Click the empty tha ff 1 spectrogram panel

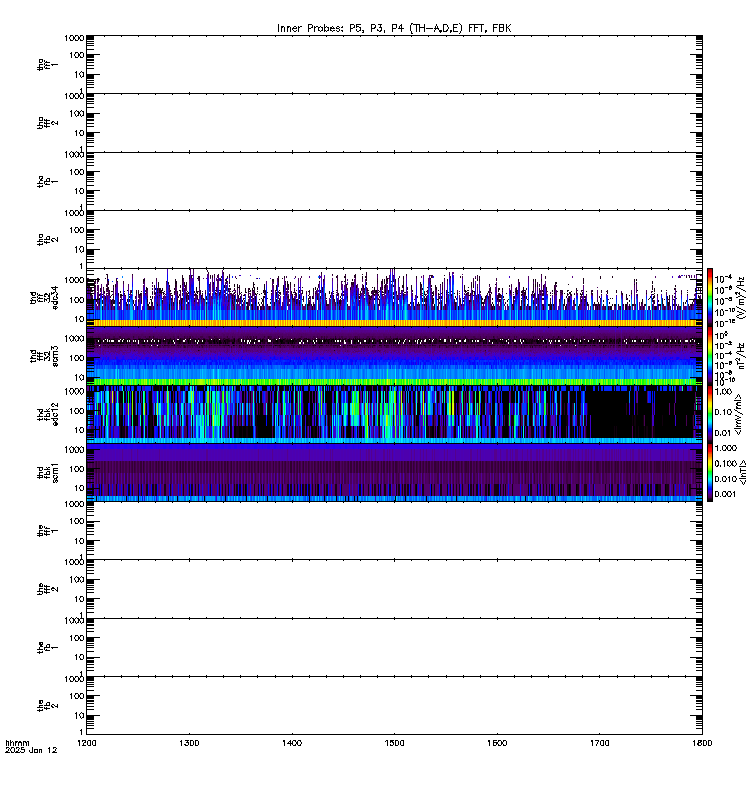394,64
